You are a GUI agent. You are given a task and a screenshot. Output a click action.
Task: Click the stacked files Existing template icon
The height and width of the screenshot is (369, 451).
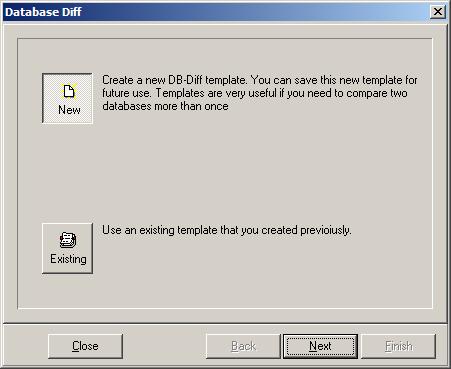coord(68,240)
